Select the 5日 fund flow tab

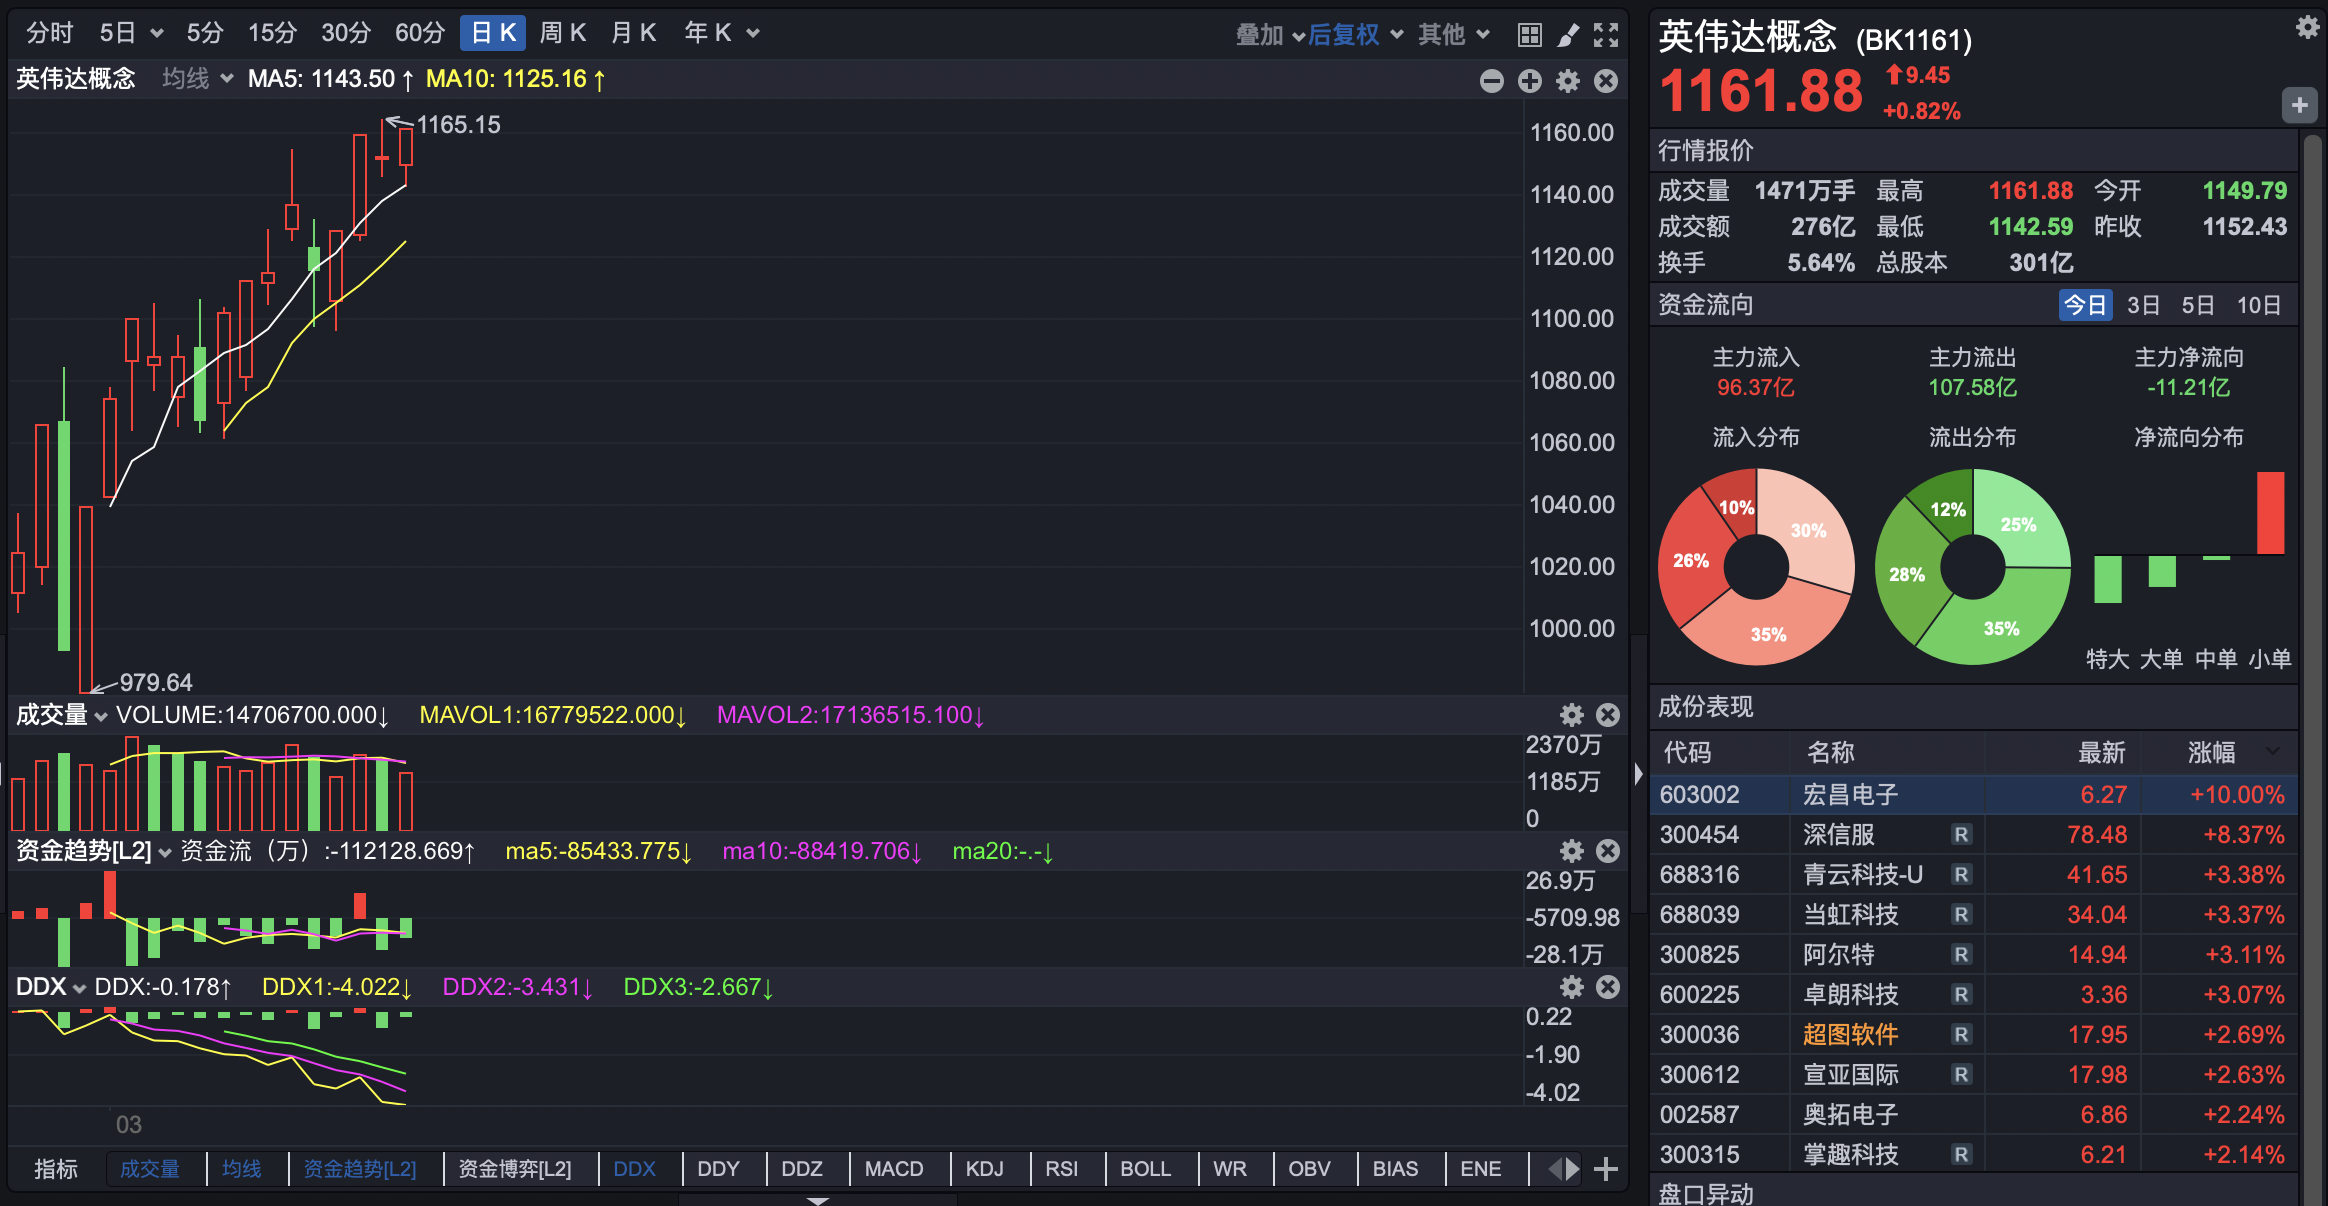click(2197, 305)
